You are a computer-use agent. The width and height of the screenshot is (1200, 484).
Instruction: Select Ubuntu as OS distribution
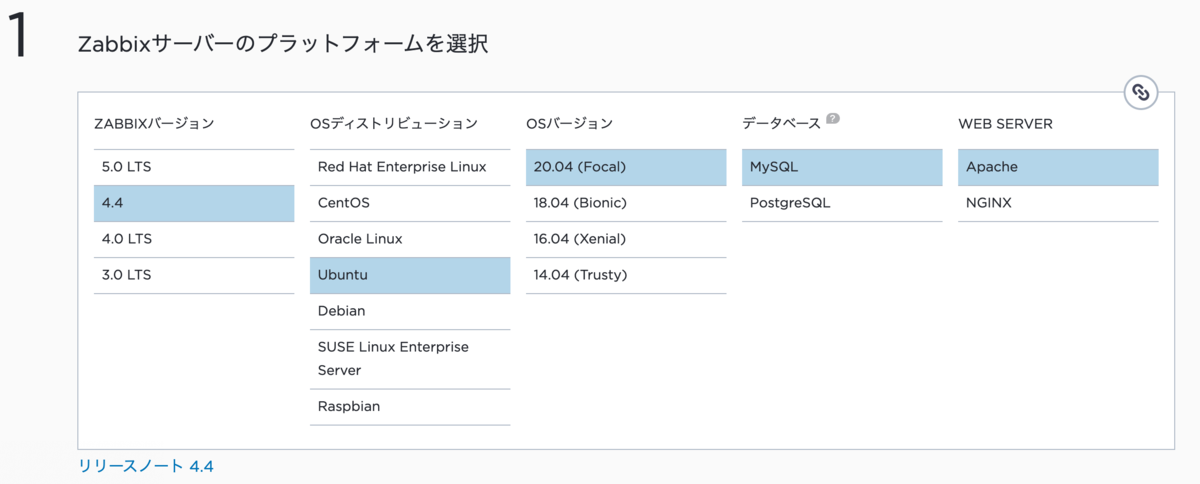(410, 275)
